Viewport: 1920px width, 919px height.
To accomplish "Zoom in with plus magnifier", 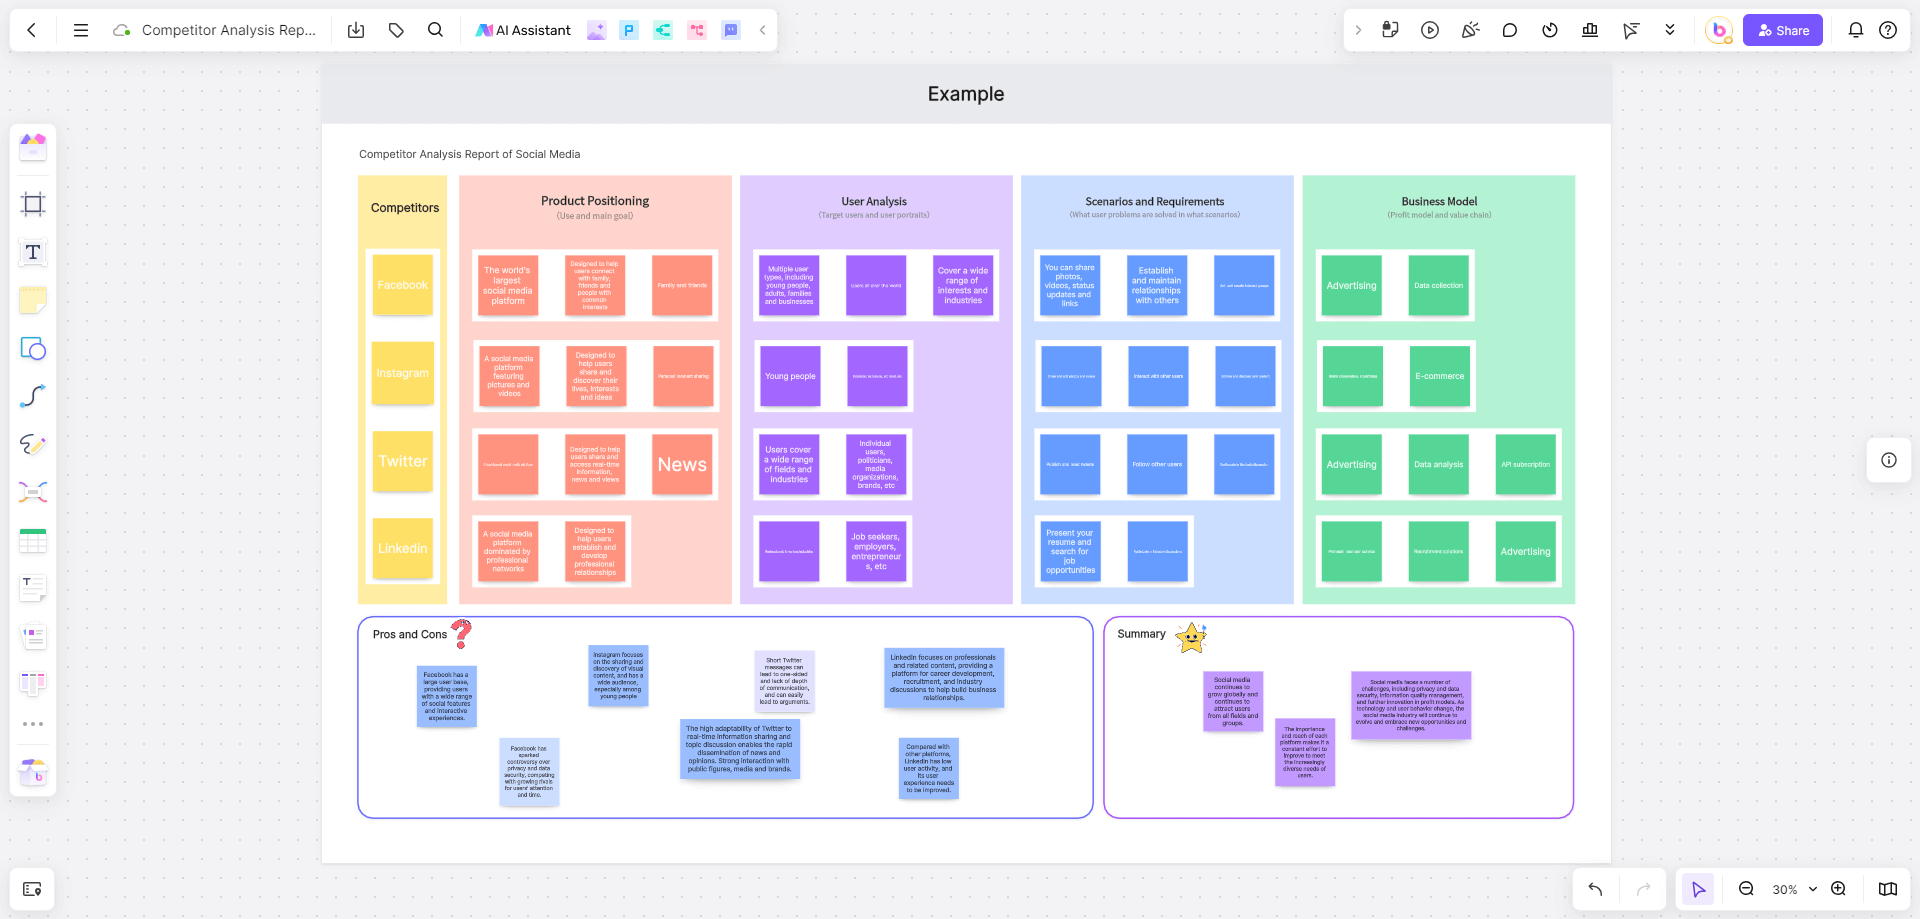I will tap(1838, 889).
